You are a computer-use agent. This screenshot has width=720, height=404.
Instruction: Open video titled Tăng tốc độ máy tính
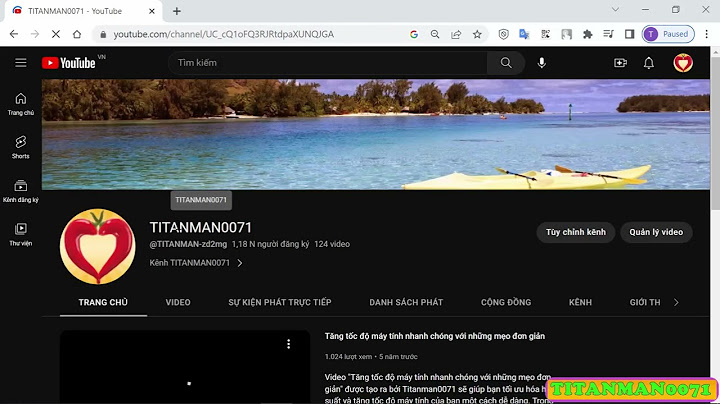(x=435, y=336)
